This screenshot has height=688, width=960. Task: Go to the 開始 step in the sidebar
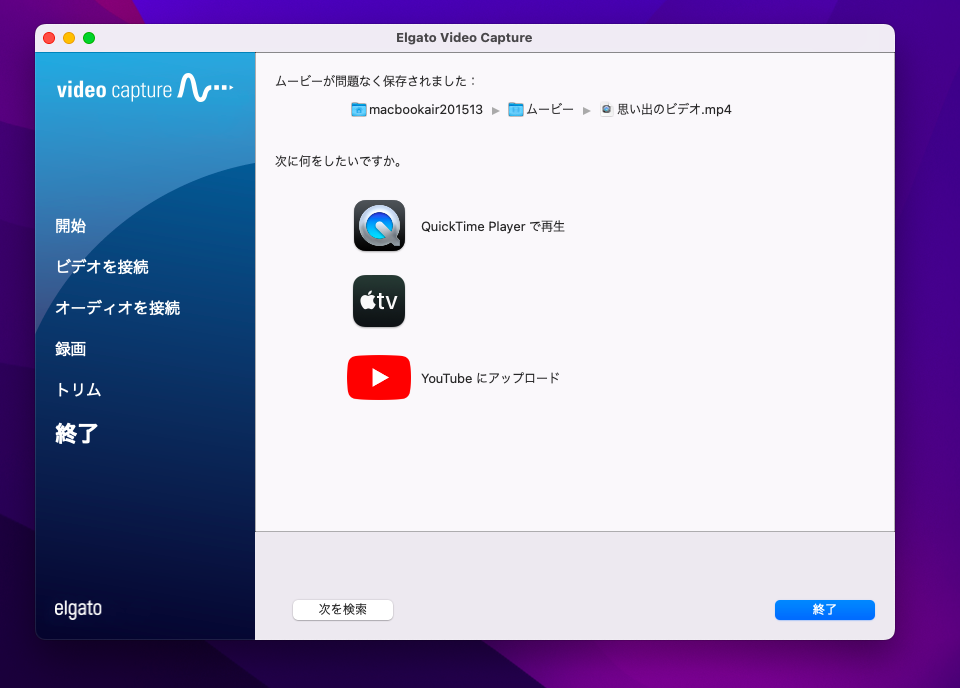pyautogui.click(x=71, y=226)
